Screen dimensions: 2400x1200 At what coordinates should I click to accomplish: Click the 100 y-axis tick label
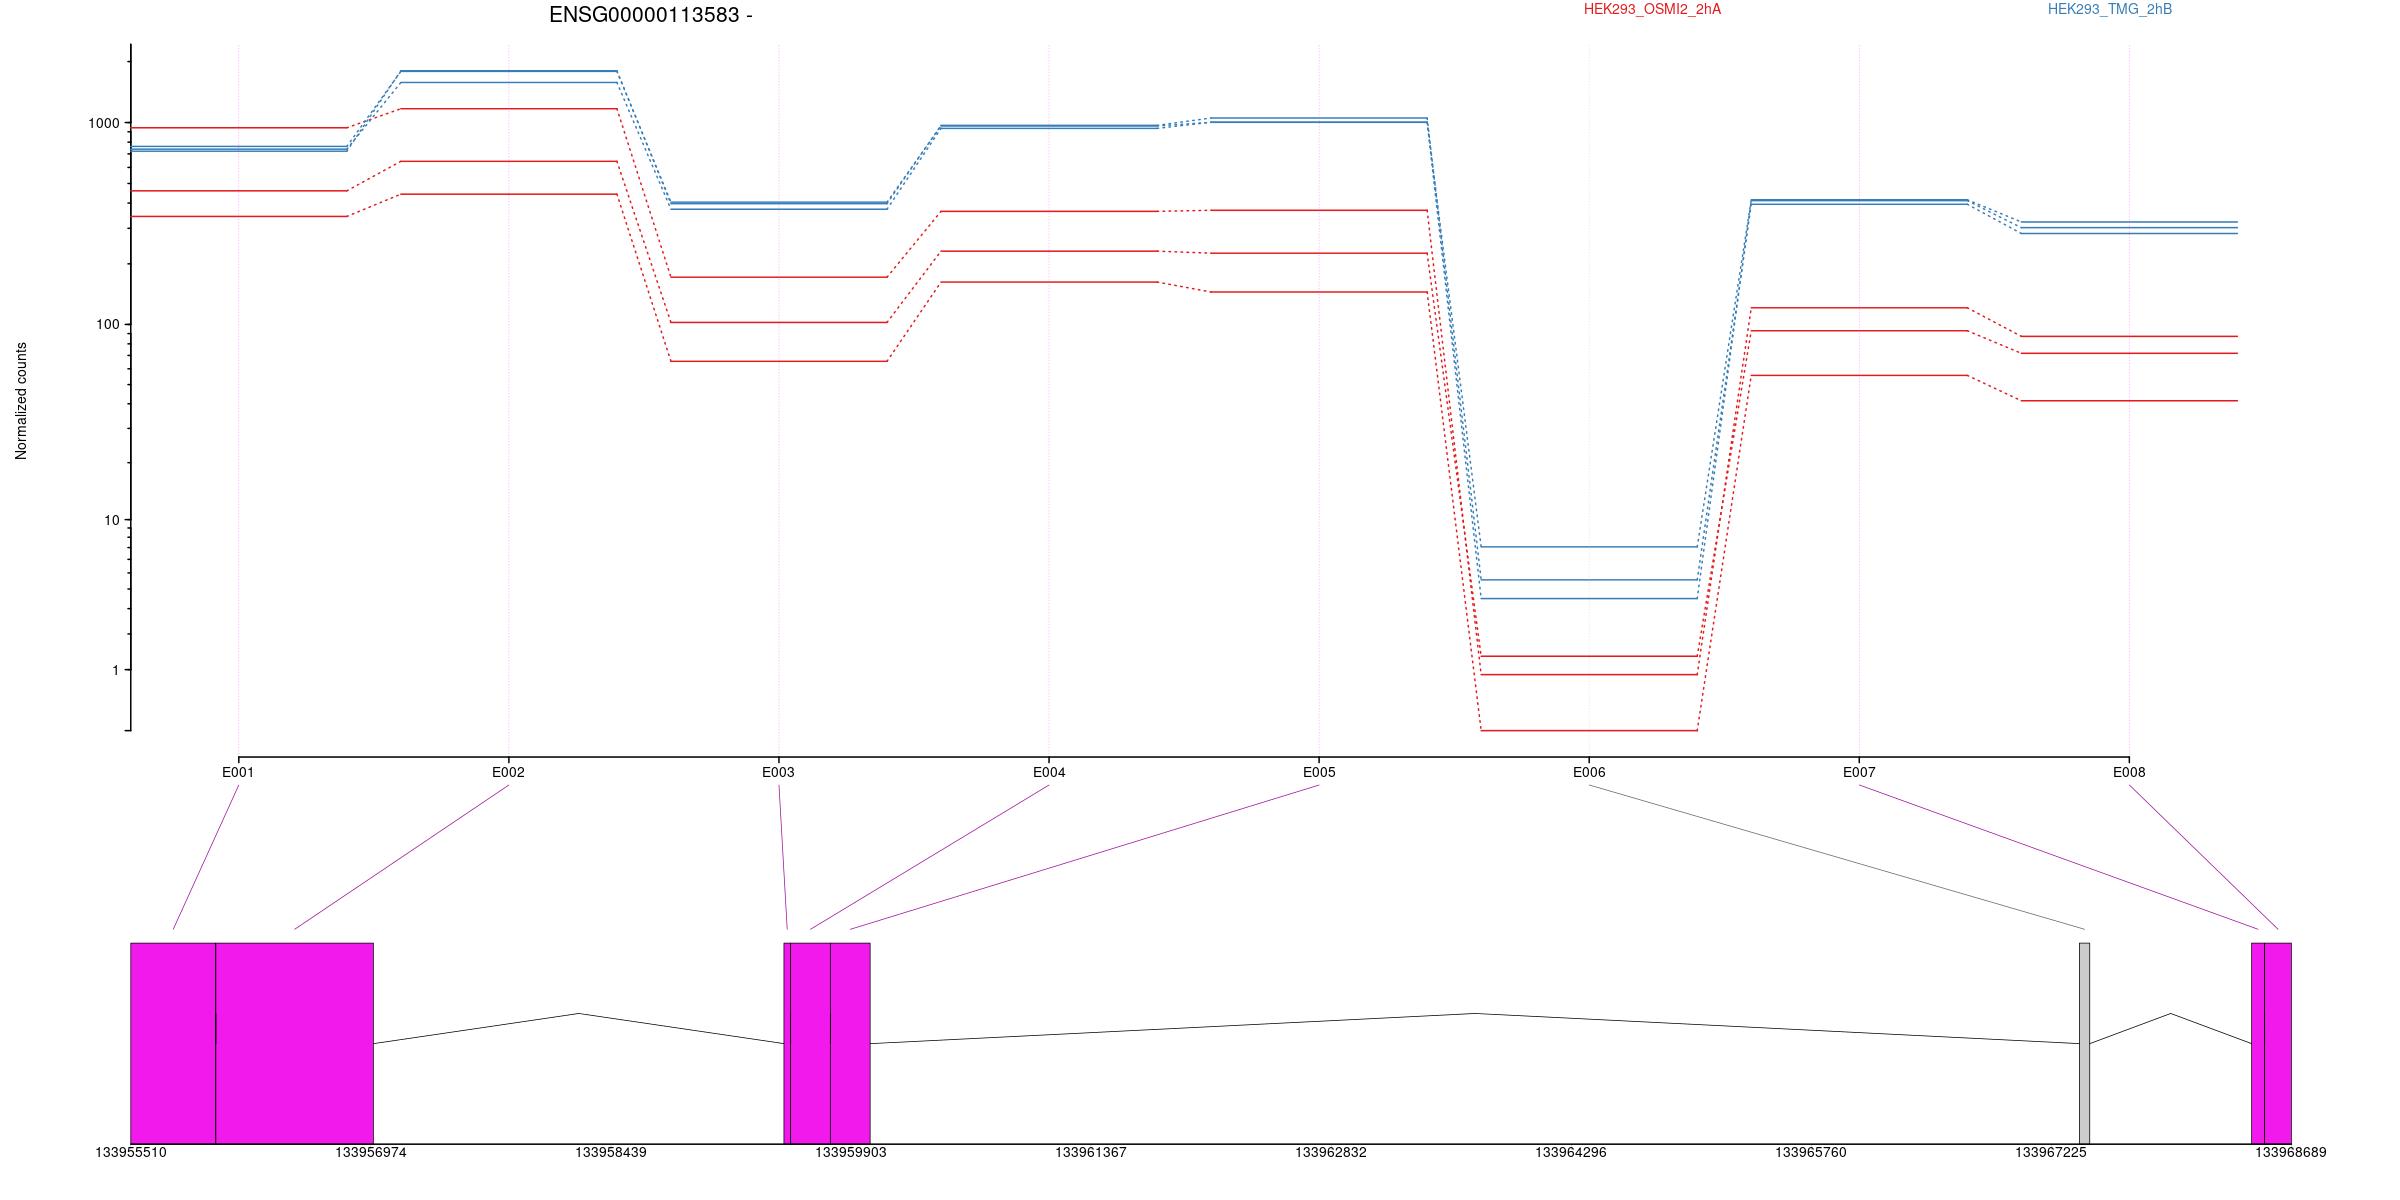[108, 325]
